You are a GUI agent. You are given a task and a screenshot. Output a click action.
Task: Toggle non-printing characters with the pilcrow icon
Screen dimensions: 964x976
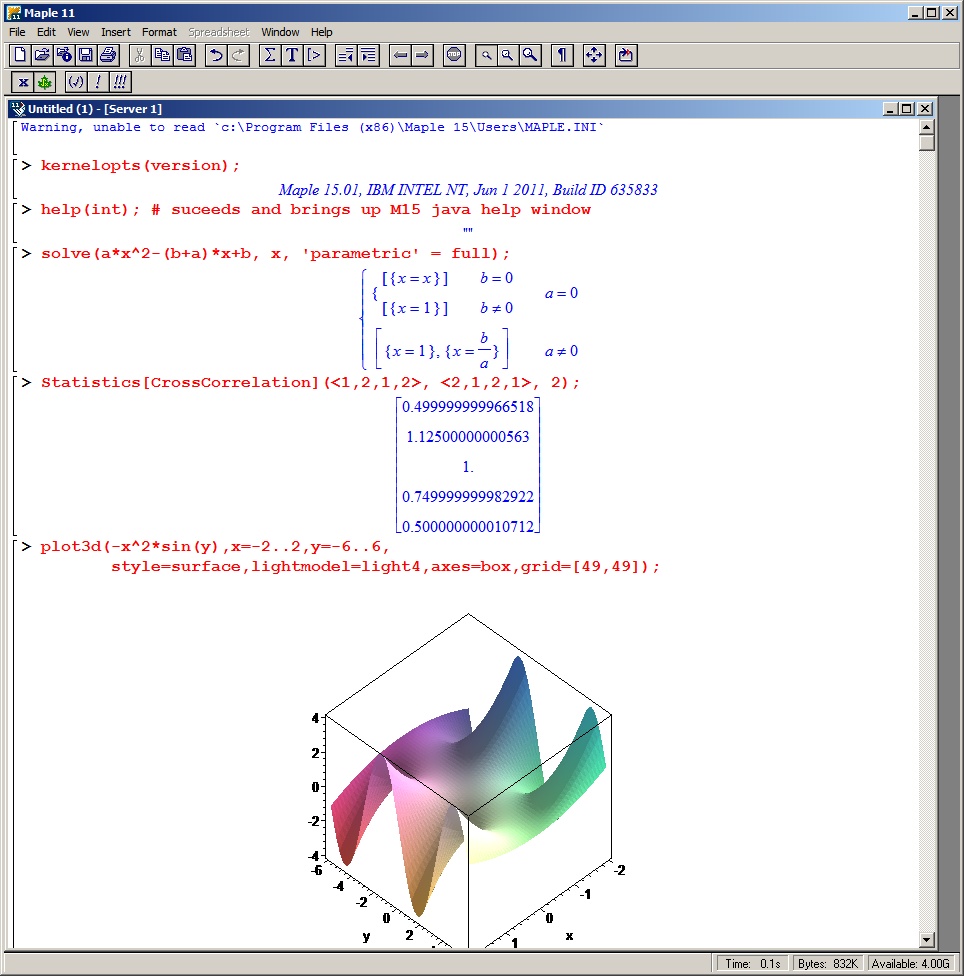pyautogui.click(x=562, y=55)
